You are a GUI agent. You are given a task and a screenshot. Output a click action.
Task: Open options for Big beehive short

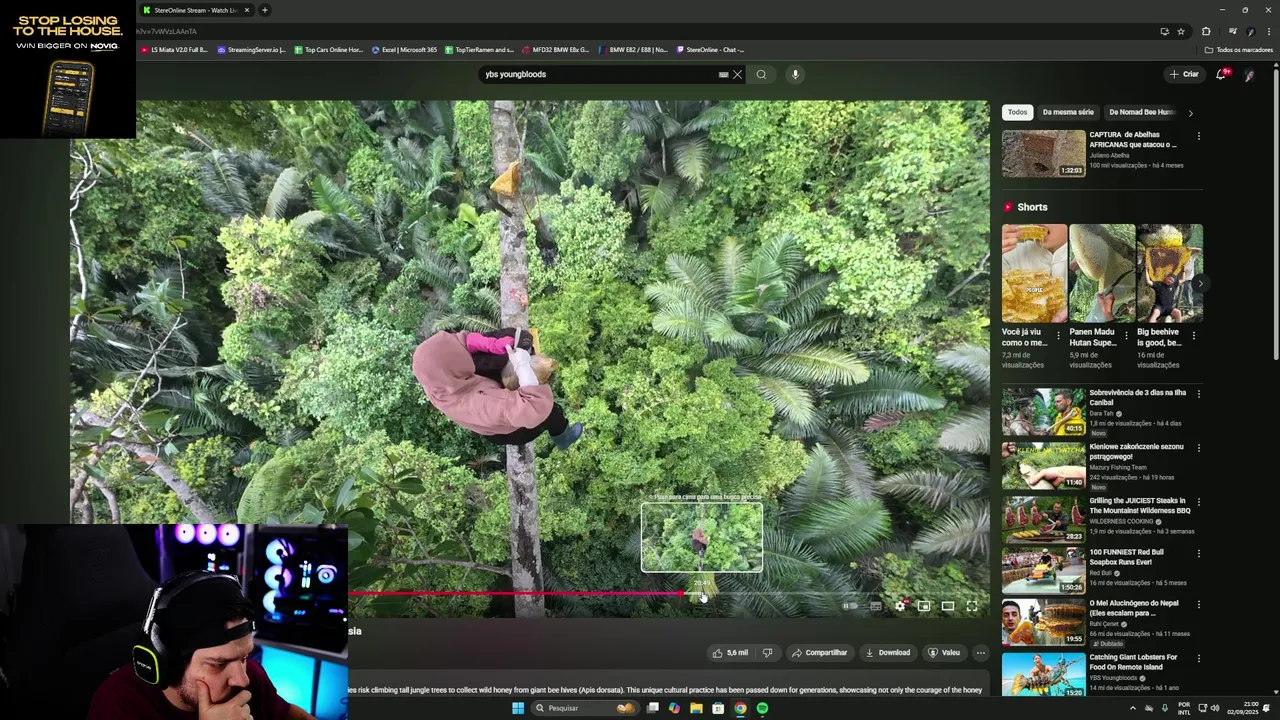pyautogui.click(x=1193, y=335)
